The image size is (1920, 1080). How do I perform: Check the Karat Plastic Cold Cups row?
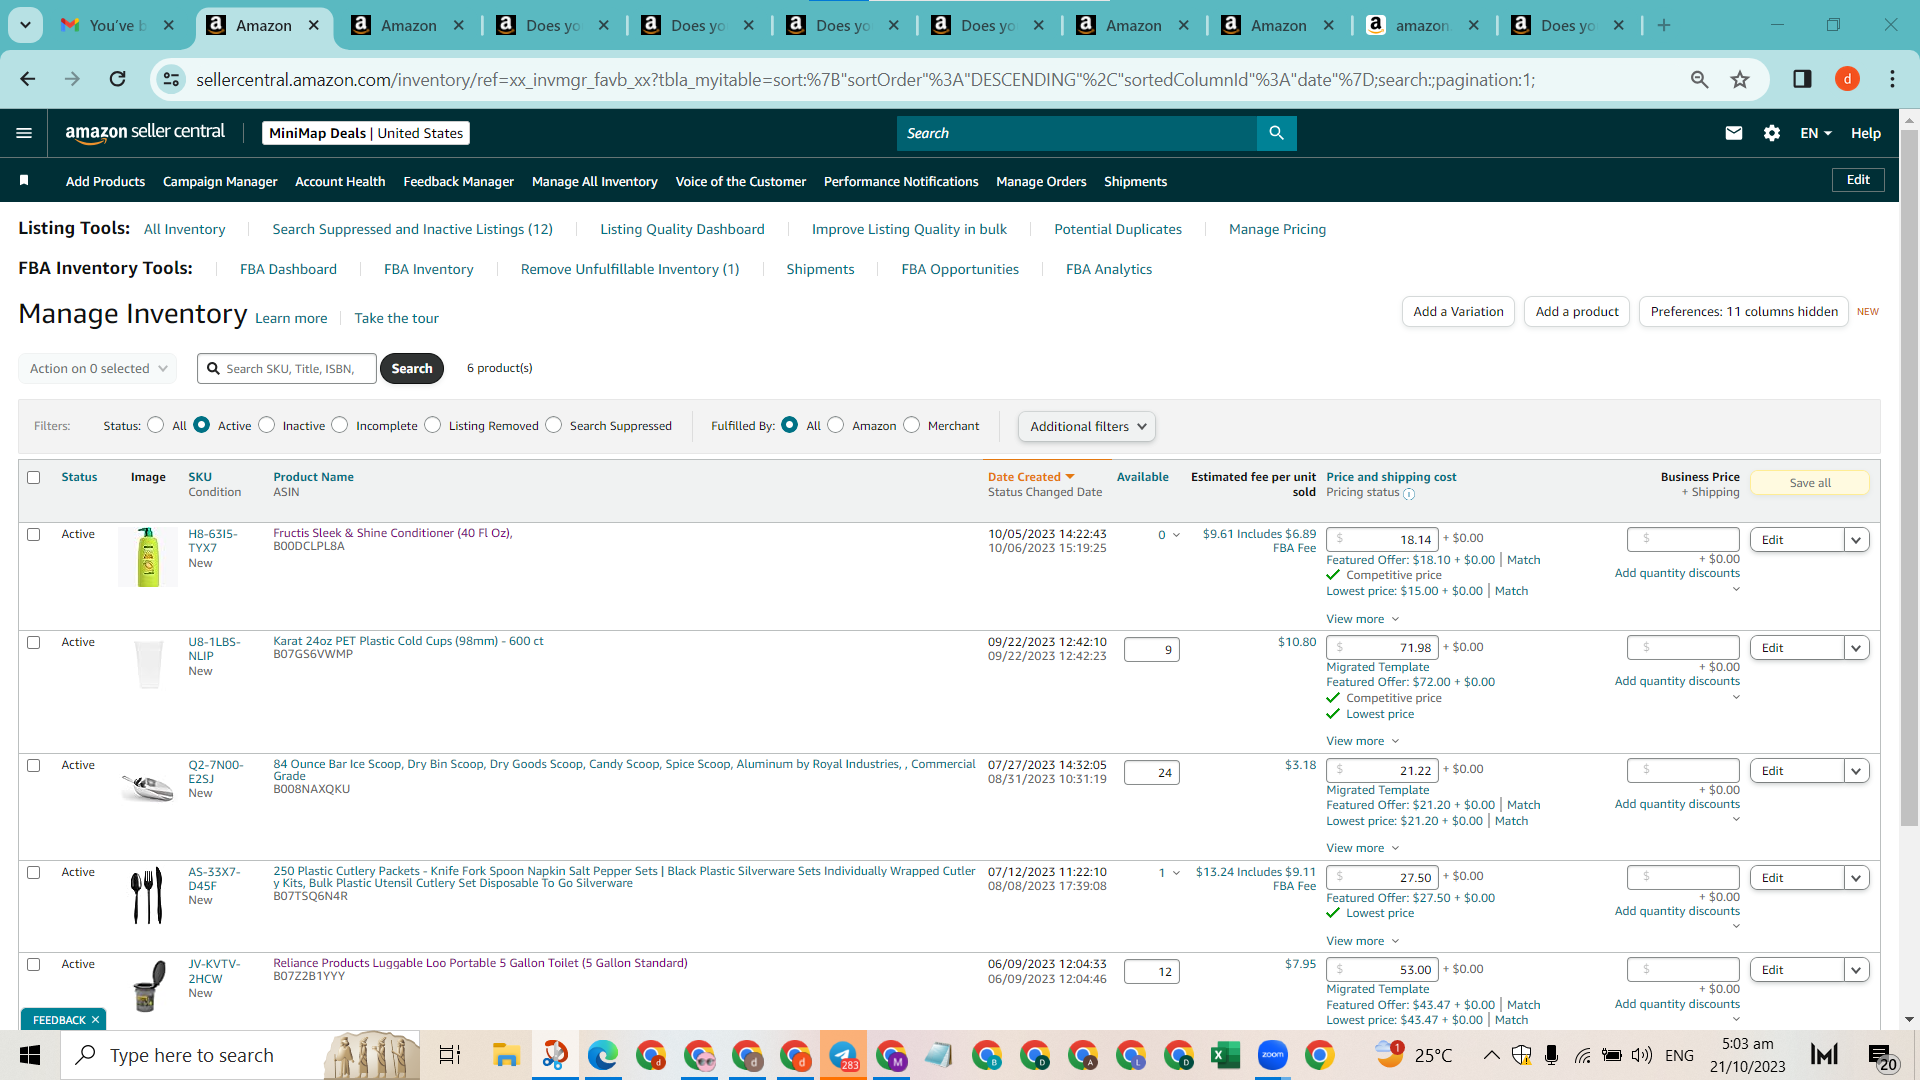coord(34,643)
